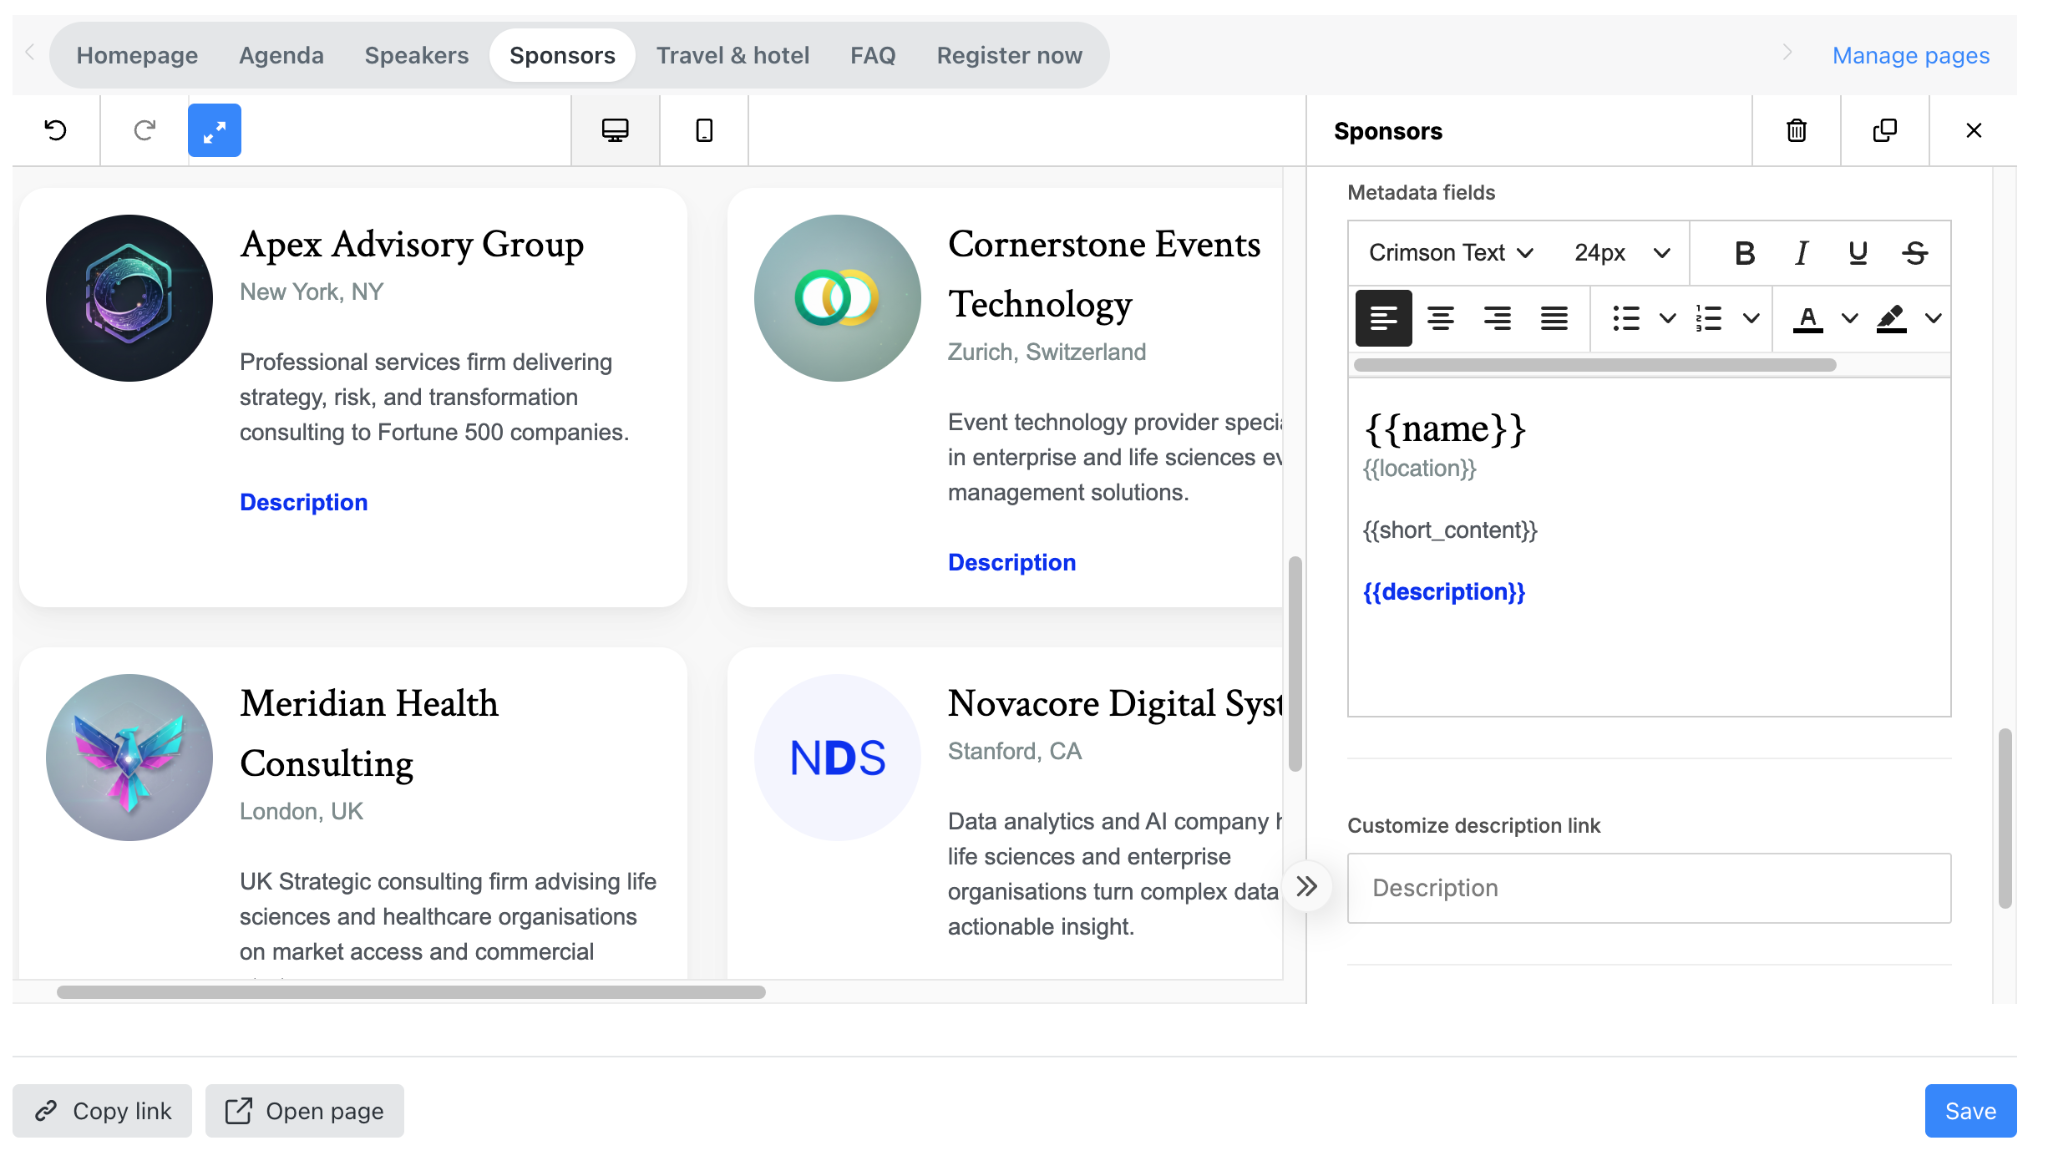Click the preview vertical scrollbar

1295,664
